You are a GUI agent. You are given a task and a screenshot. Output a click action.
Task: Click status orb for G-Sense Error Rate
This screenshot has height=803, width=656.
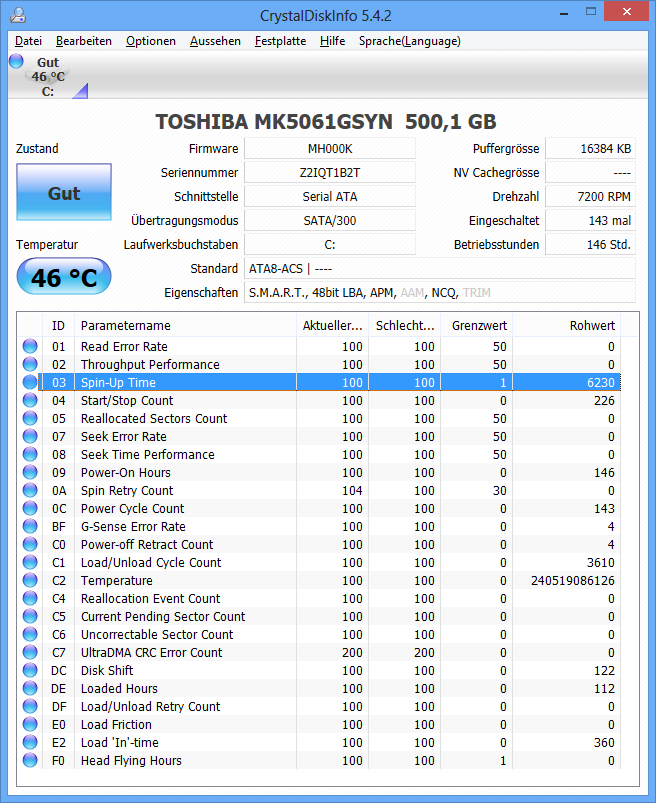coord(30,526)
